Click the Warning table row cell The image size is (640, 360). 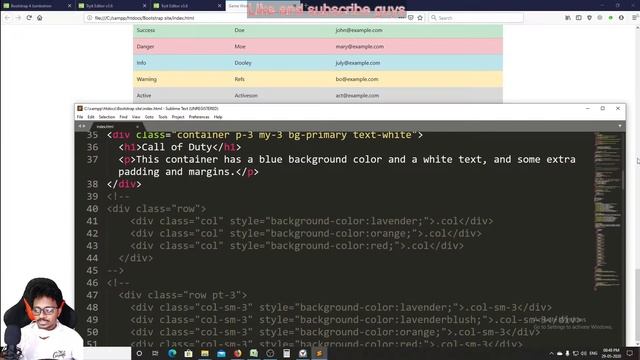pos(147,79)
